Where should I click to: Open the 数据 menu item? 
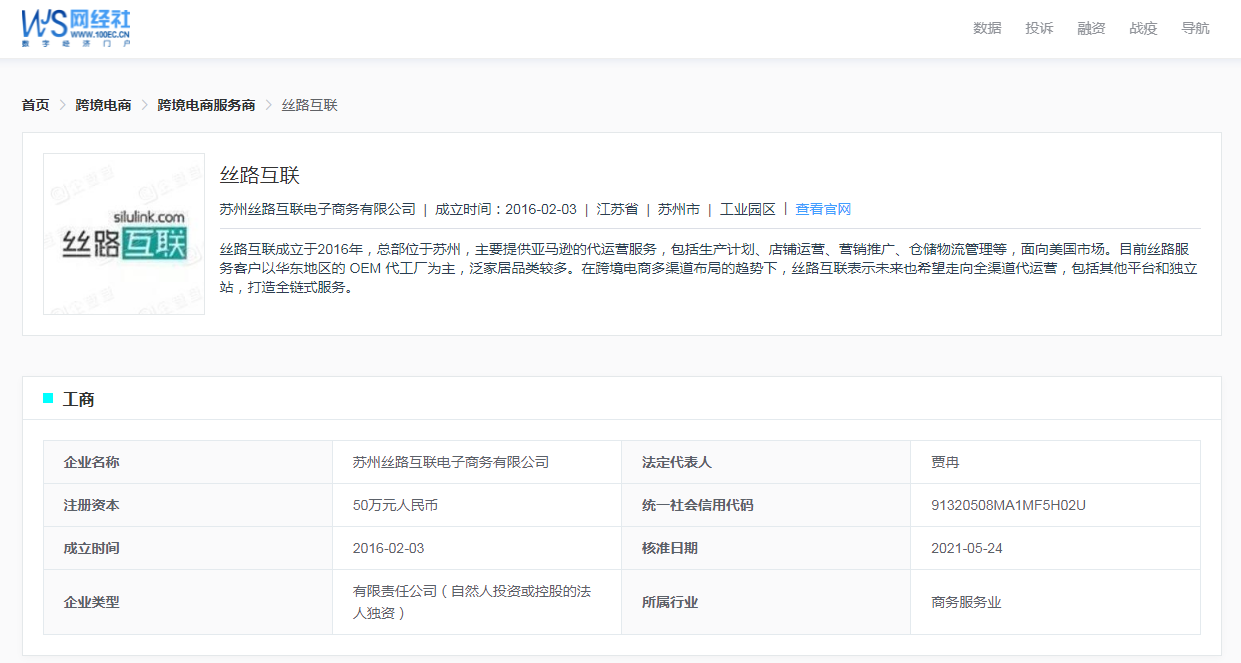click(x=987, y=28)
